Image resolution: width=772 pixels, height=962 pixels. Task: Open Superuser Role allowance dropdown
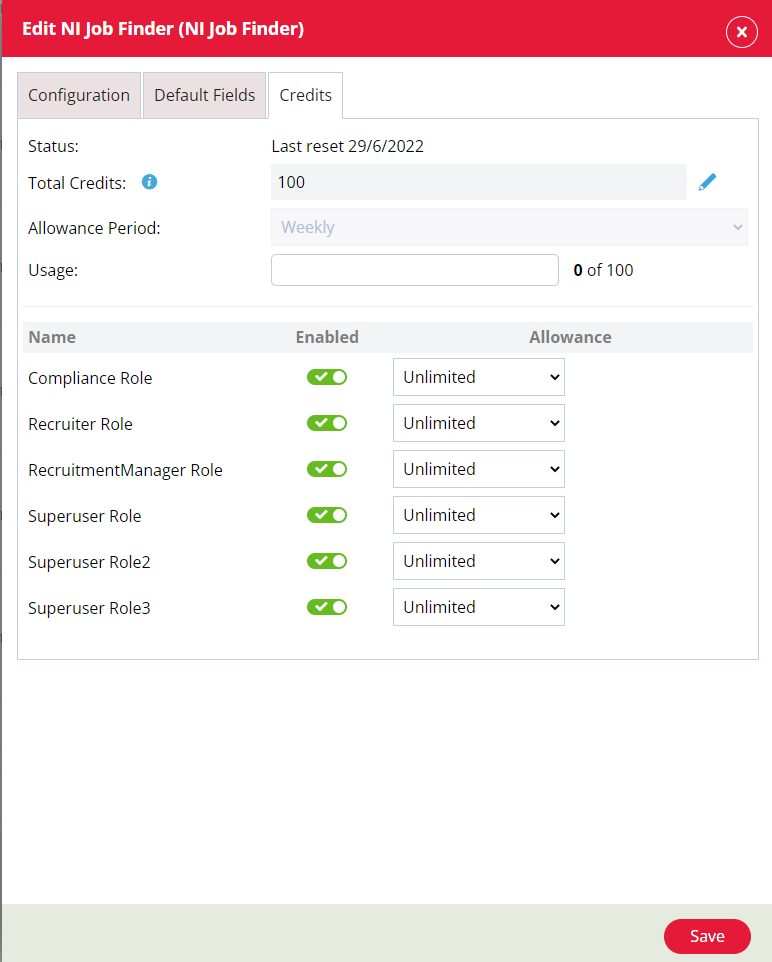pos(479,515)
